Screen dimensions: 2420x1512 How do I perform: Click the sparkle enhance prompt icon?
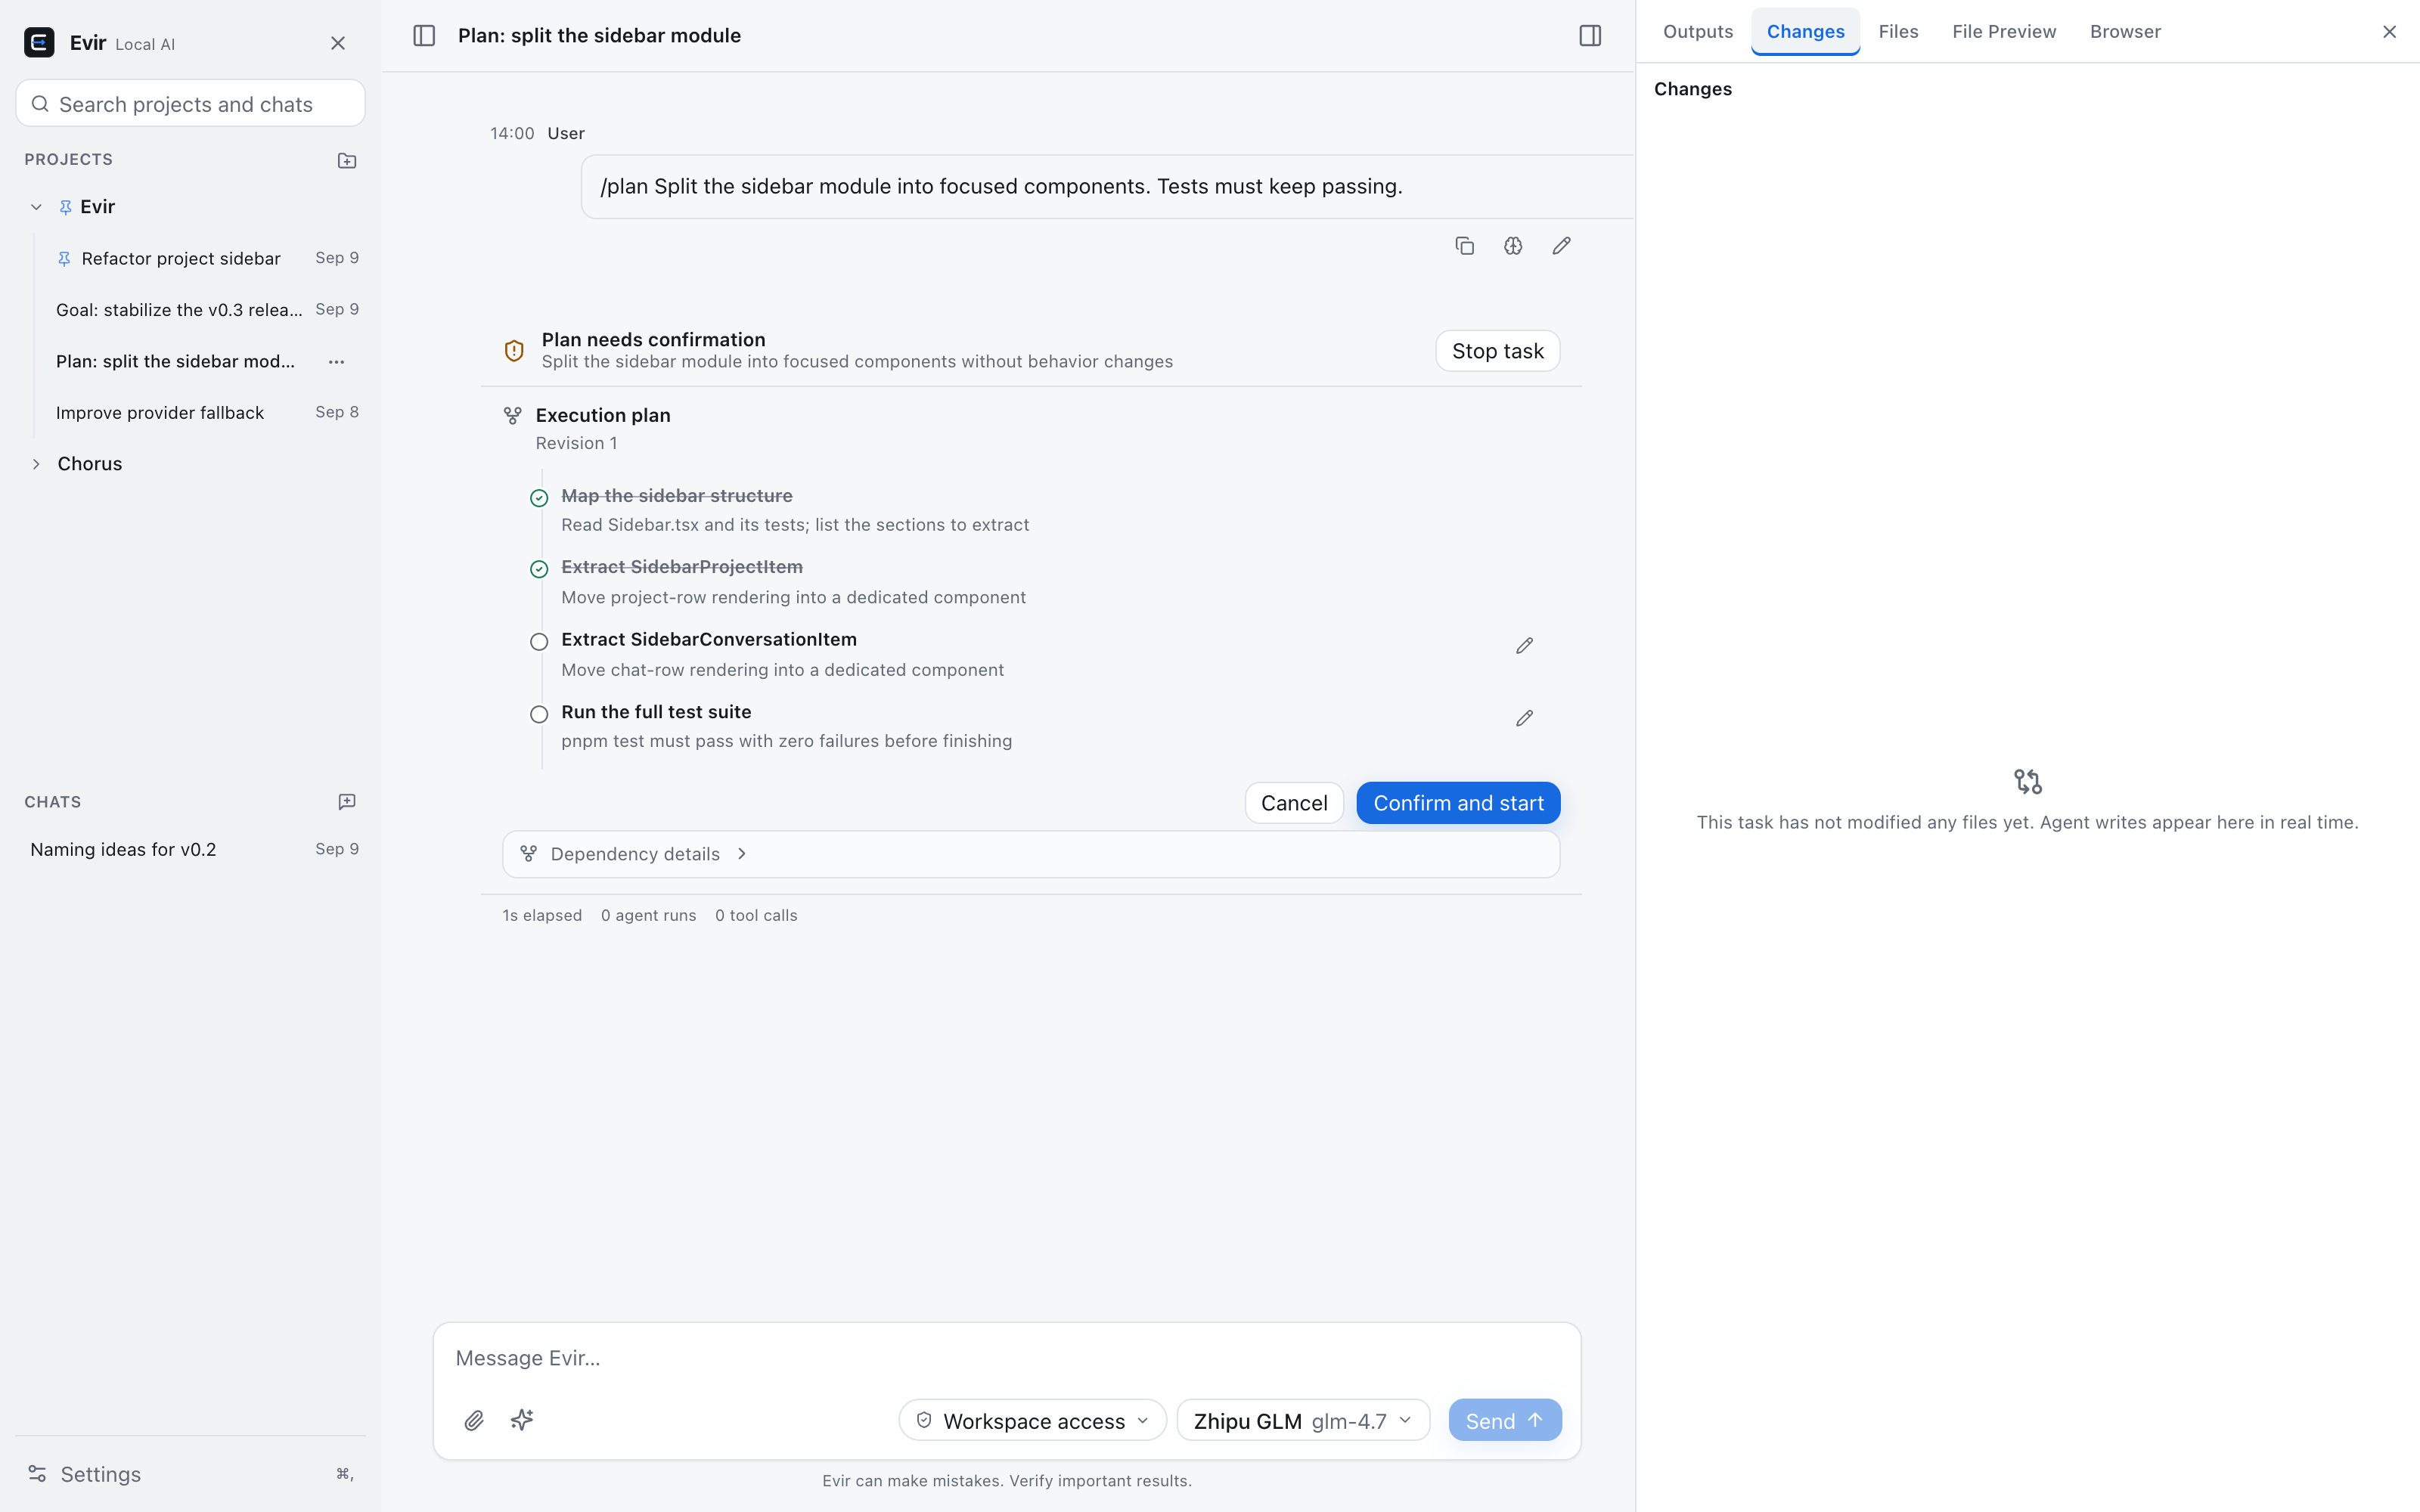click(x=522, y=1420)
